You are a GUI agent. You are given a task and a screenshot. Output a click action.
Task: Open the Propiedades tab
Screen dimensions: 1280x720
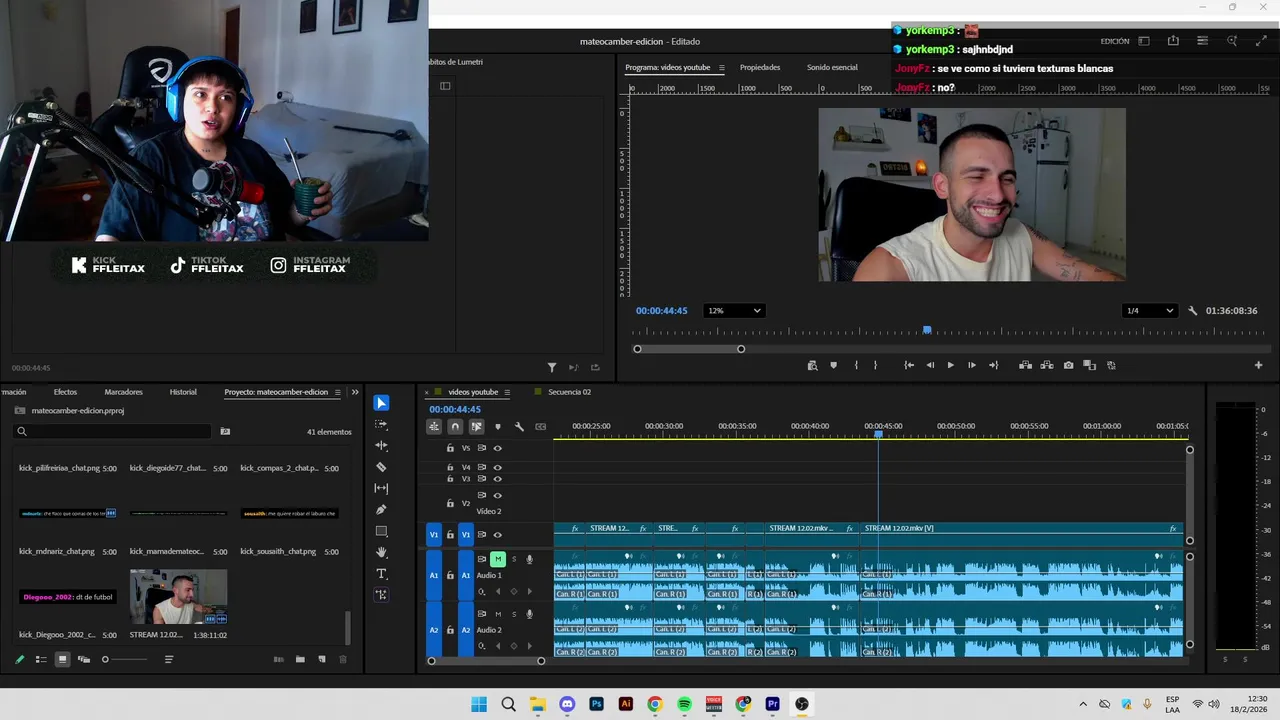coord(760,68)
